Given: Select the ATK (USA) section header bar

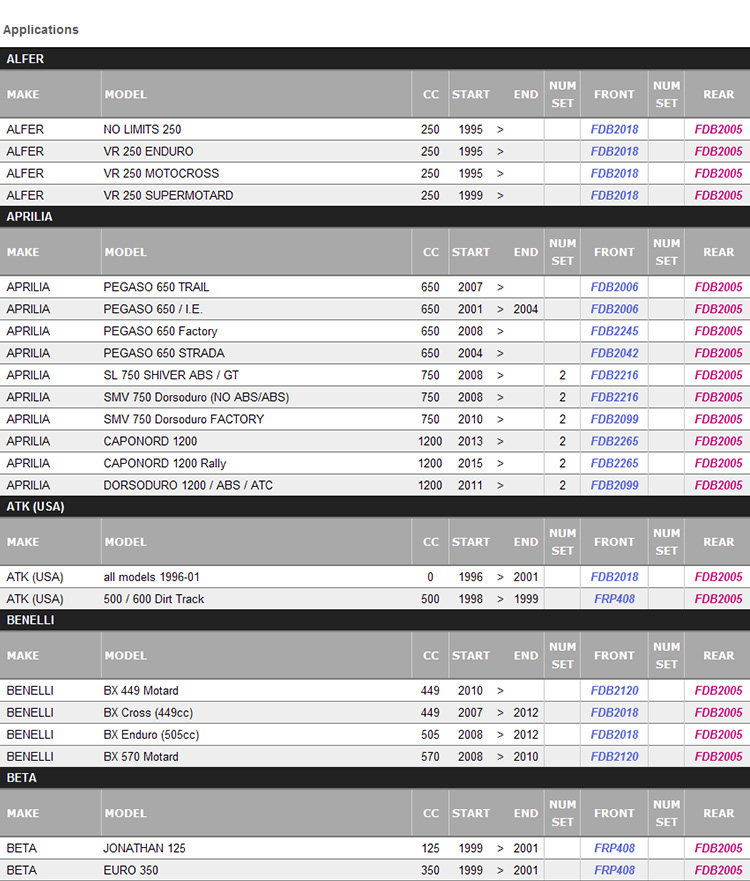Looking at the screenshot, I should (375, 506).
